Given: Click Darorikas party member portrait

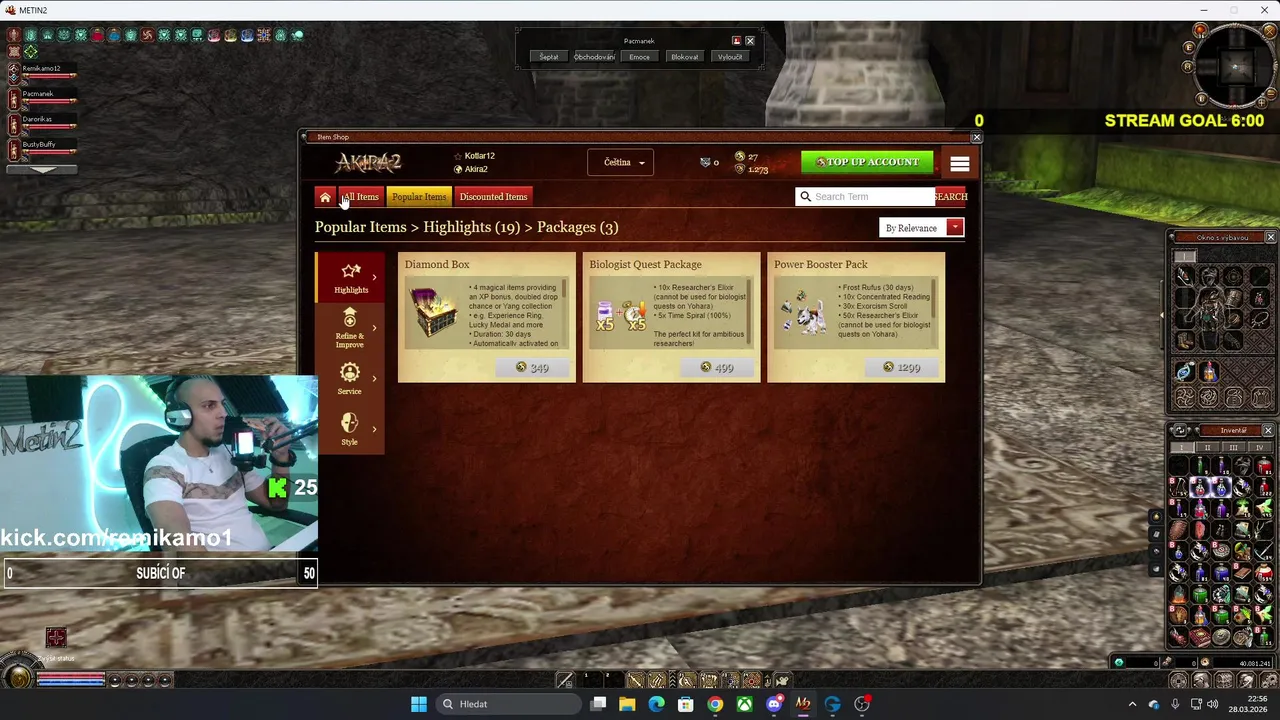Looking at the screenshot, I should tap(14, 125).
